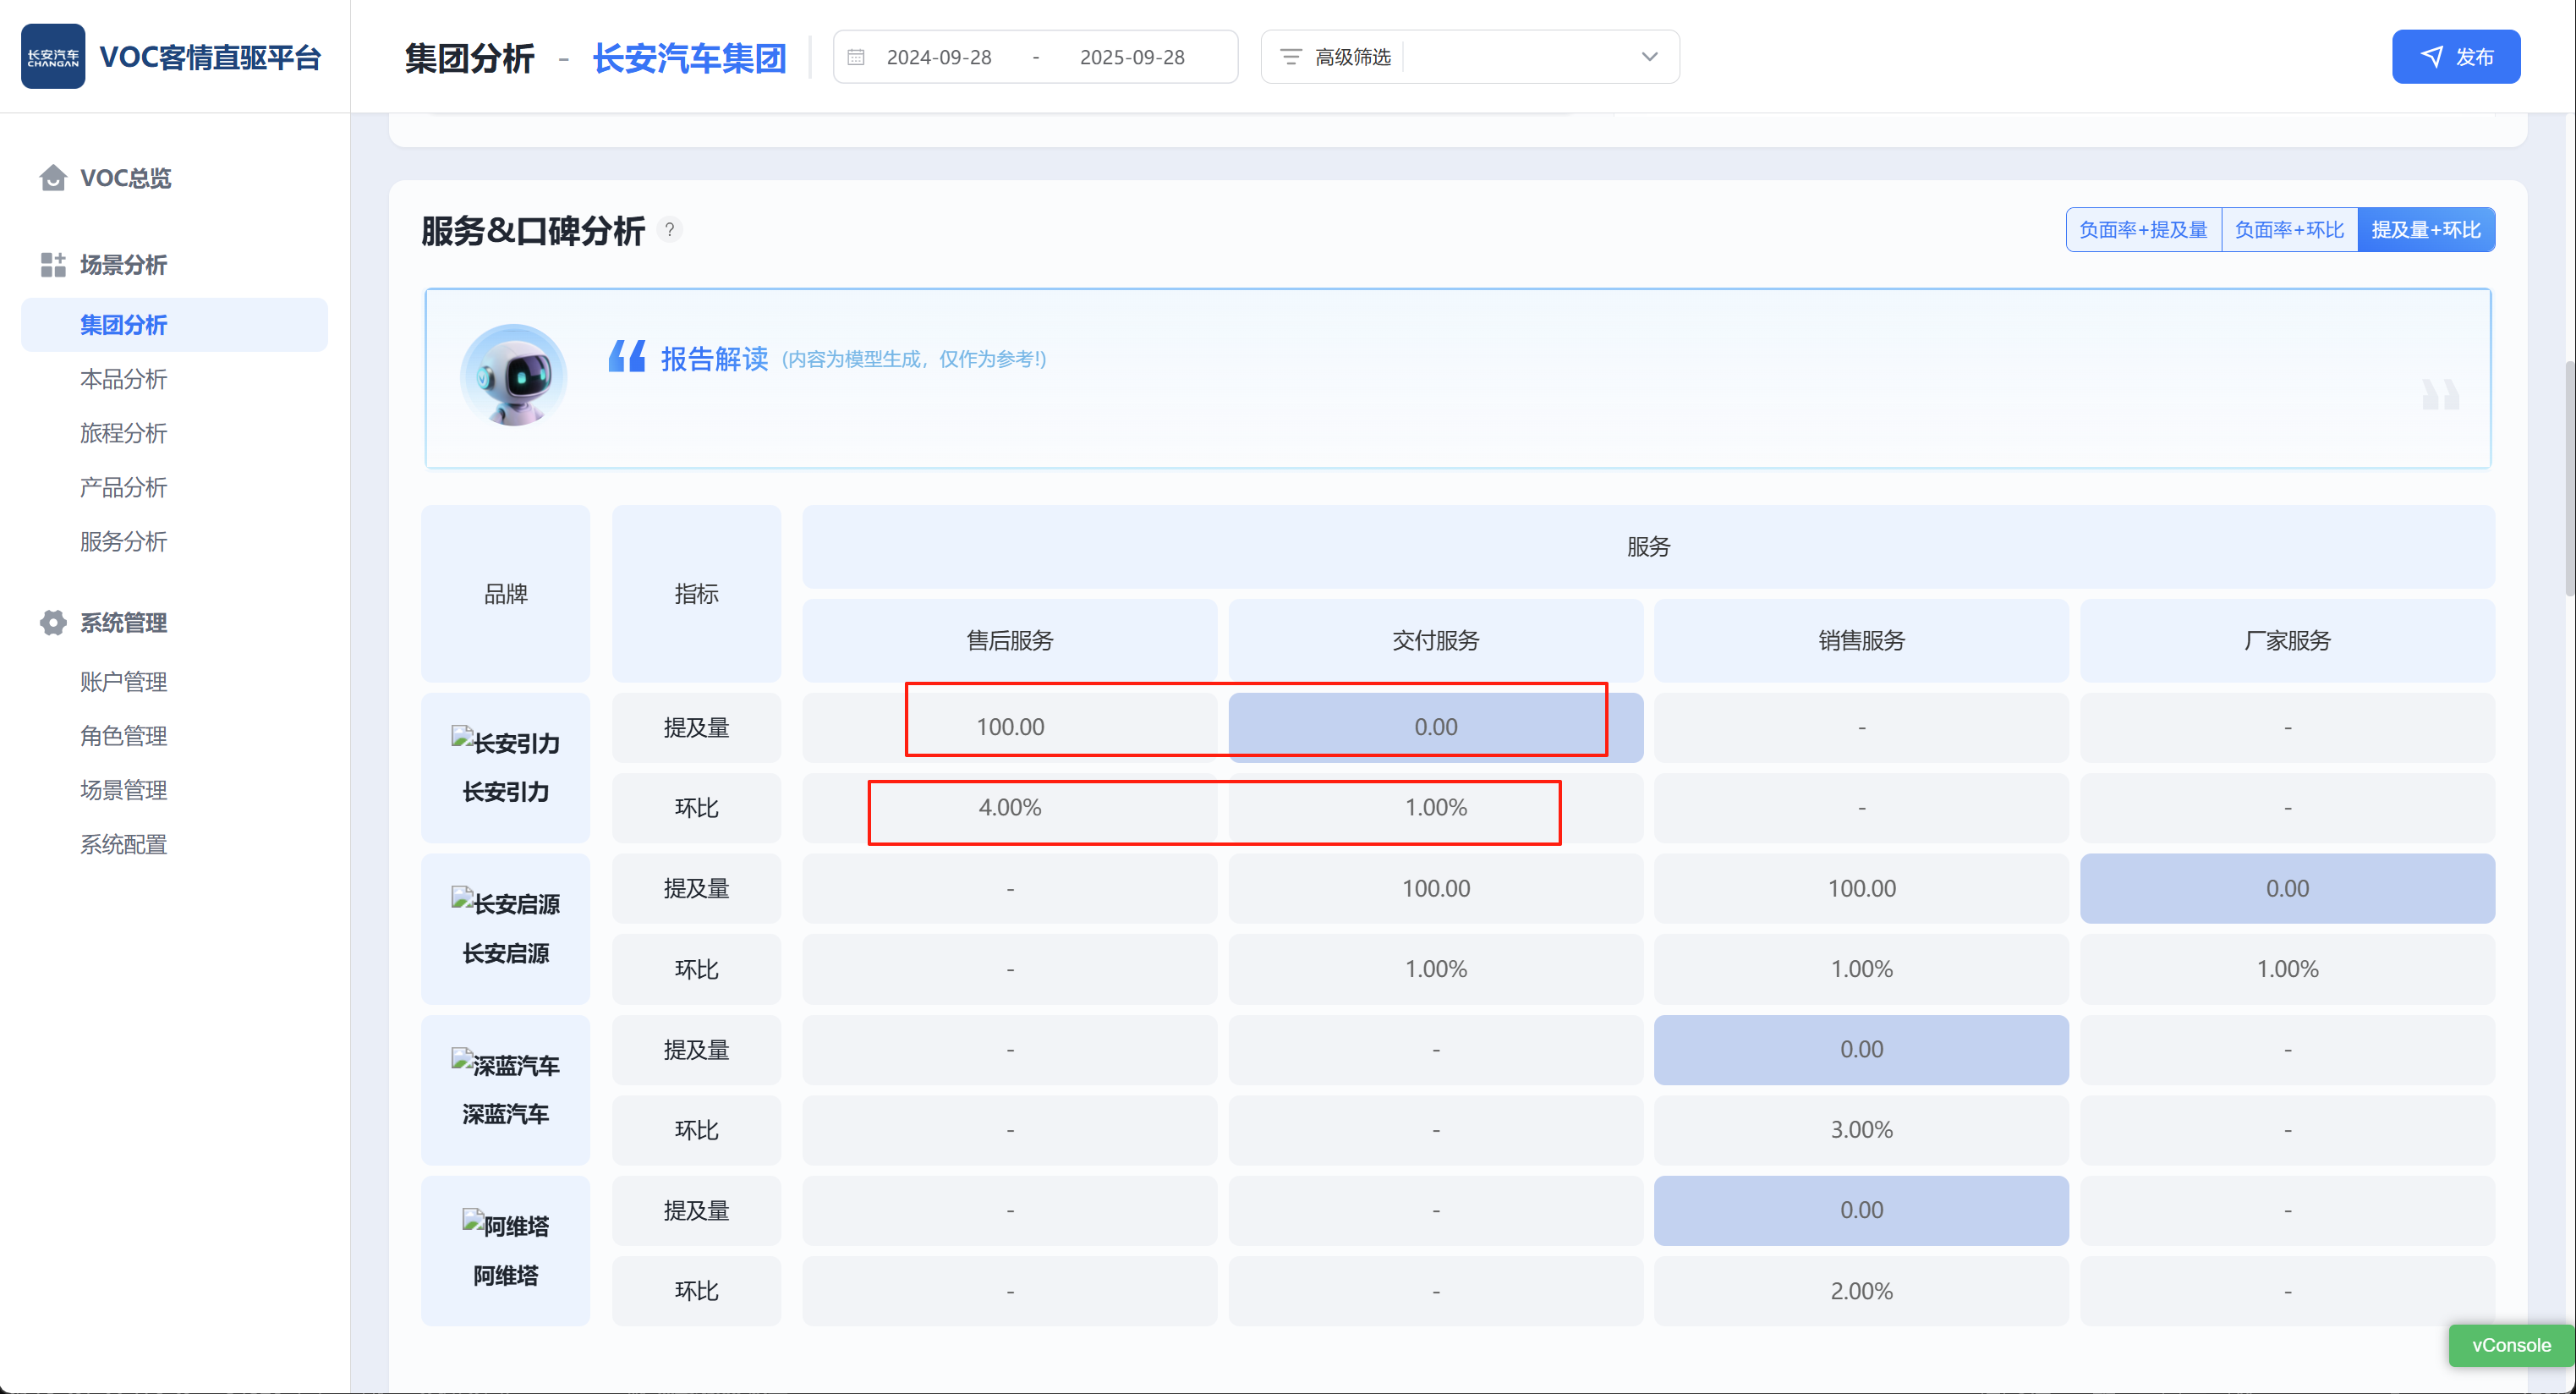Open 本品分析 in the sidebar

(x=124, y=379)
